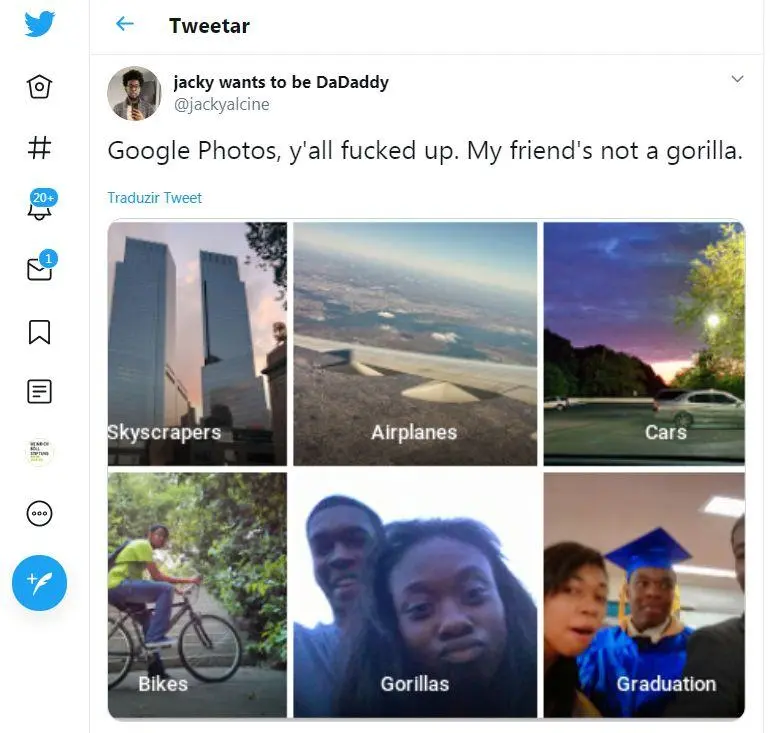This screenshot has width=783, height=733.
Task: Click the Traduzir Tweet link
Action: pos(155,198)
